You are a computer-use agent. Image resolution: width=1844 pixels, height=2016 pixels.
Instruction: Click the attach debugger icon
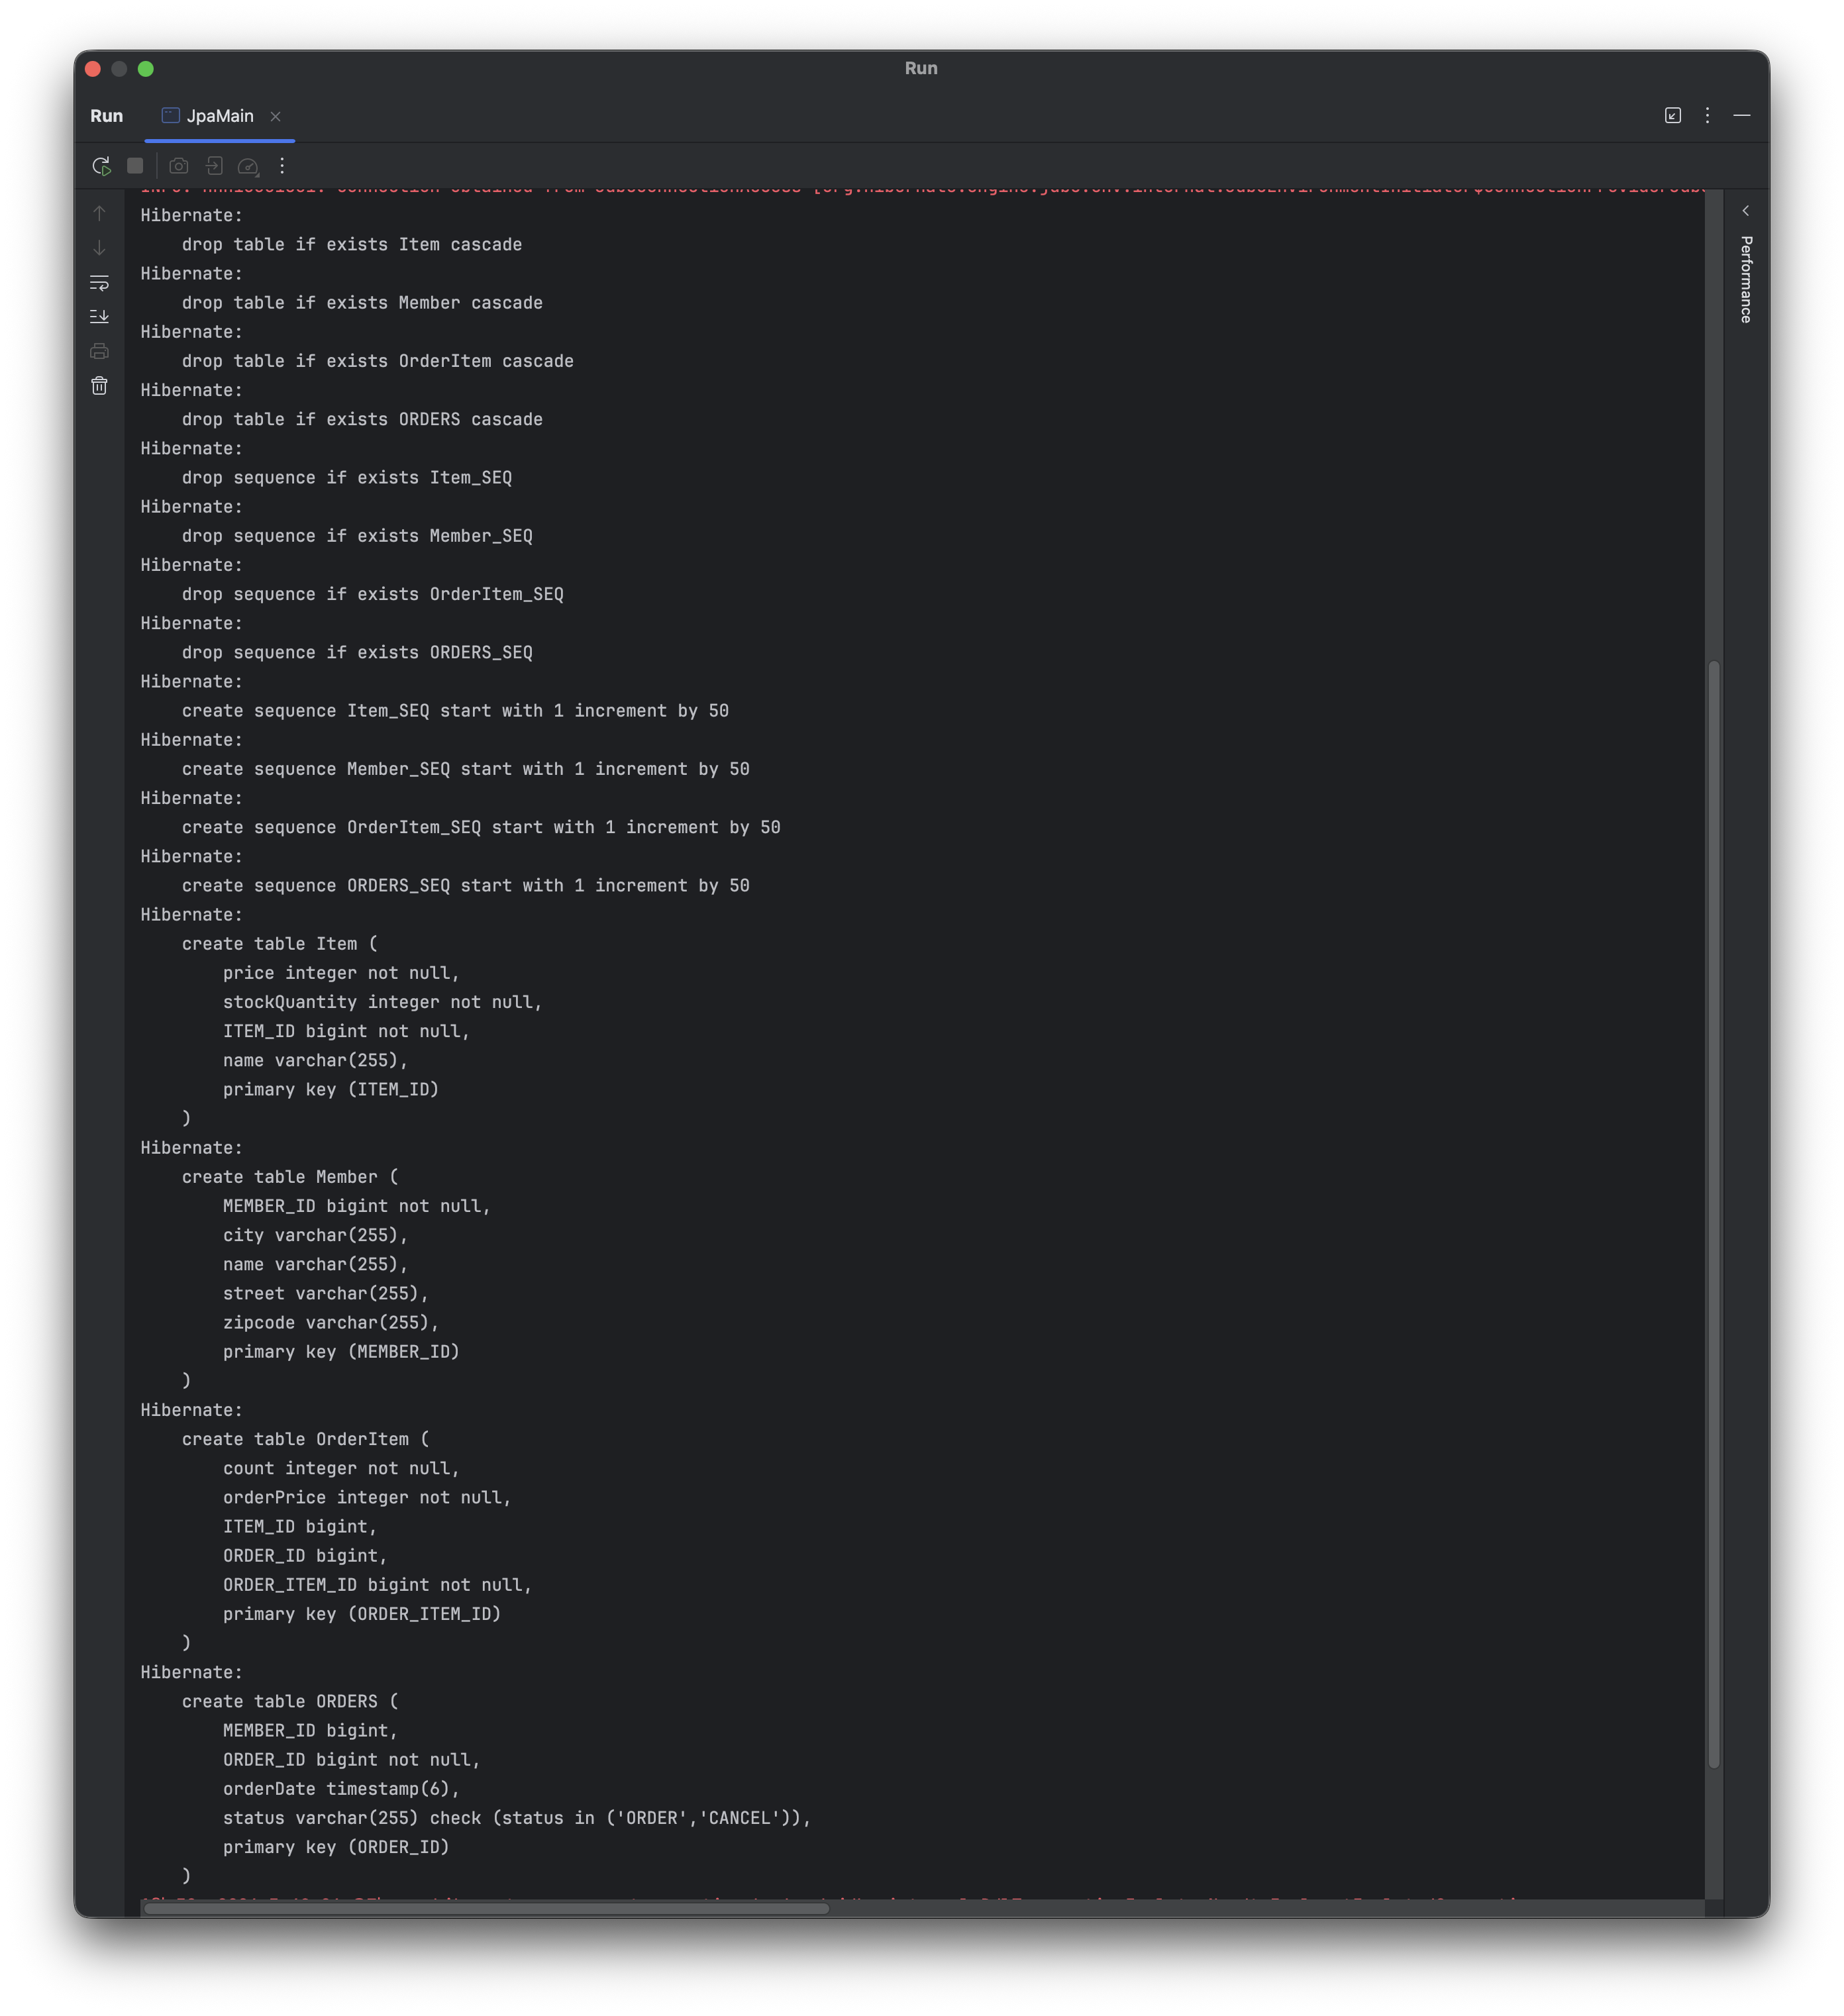coord(214,166)
